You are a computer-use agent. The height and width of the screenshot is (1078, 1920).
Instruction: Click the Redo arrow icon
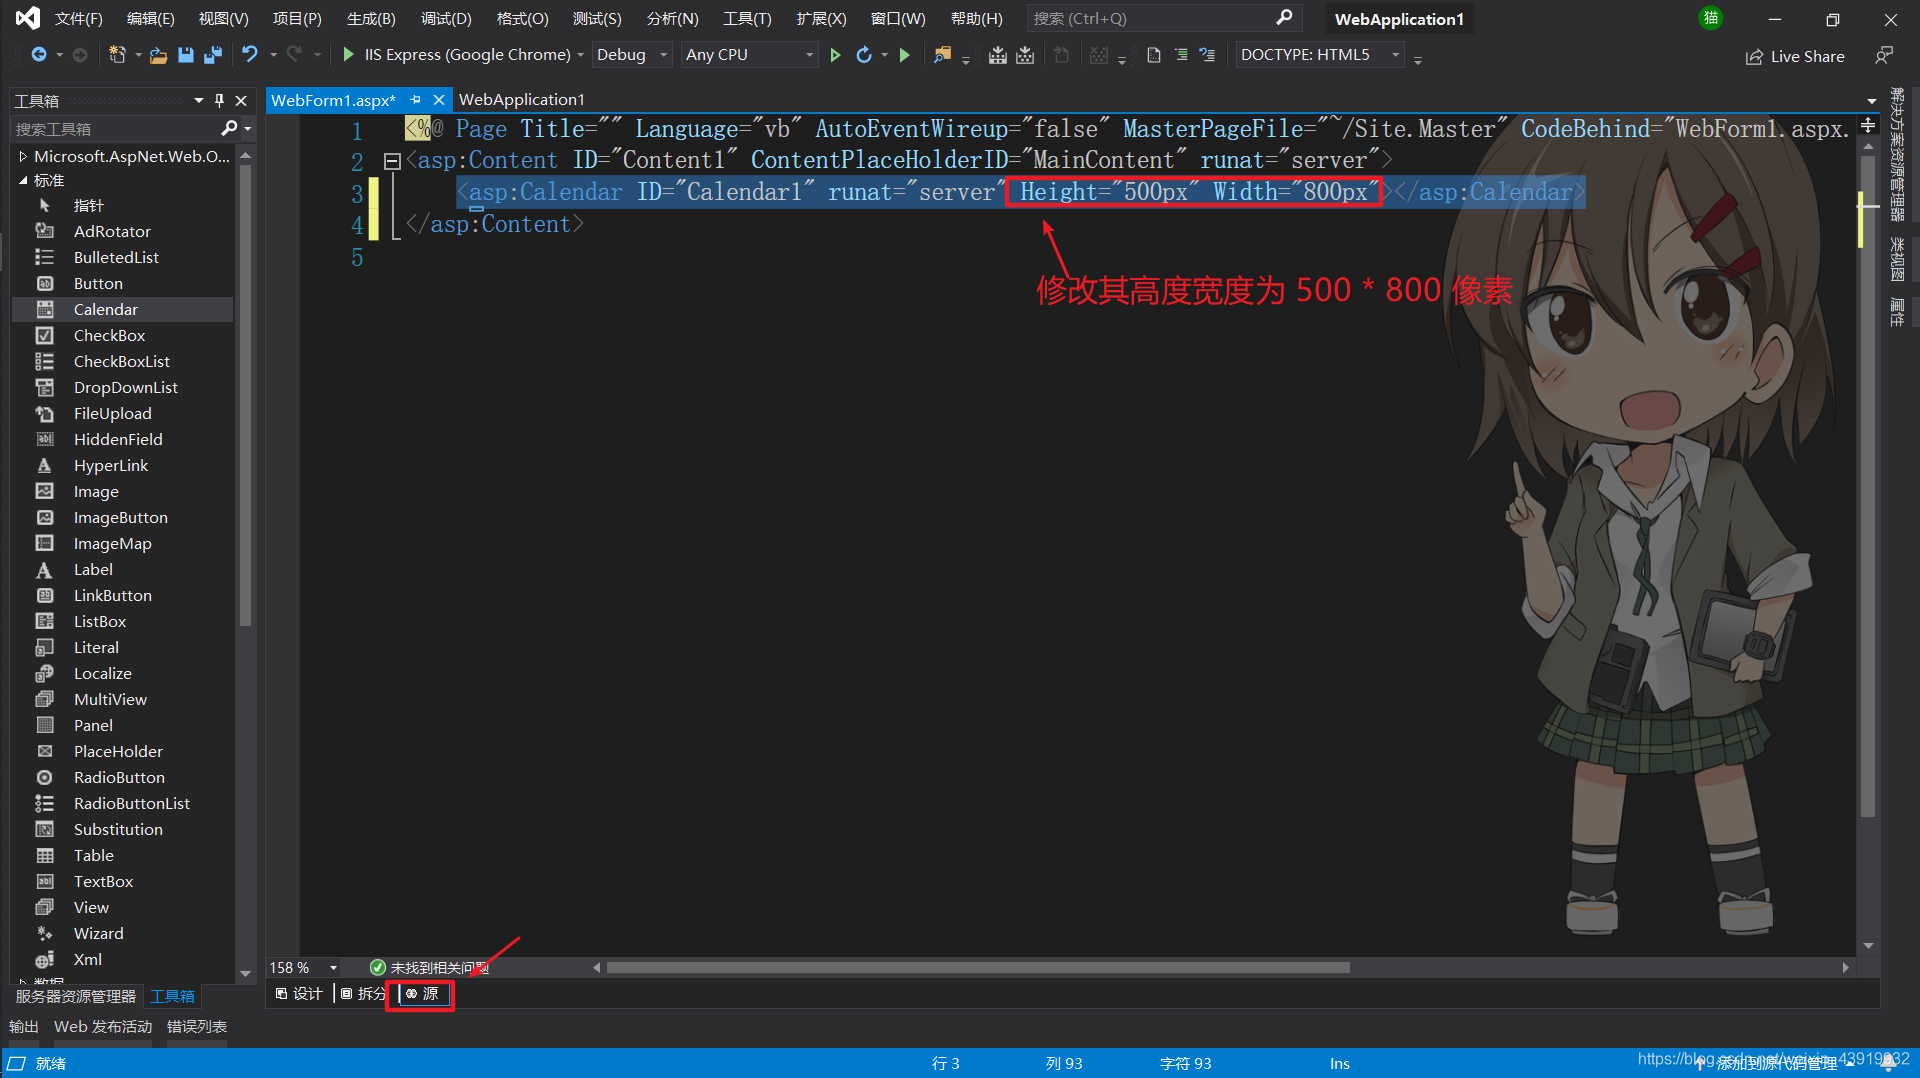coord(294,54)
